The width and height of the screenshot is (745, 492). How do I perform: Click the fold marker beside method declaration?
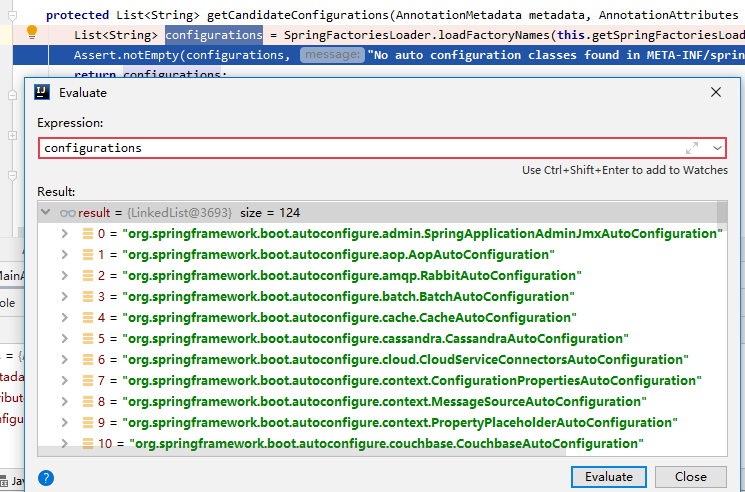pos(13,16)
